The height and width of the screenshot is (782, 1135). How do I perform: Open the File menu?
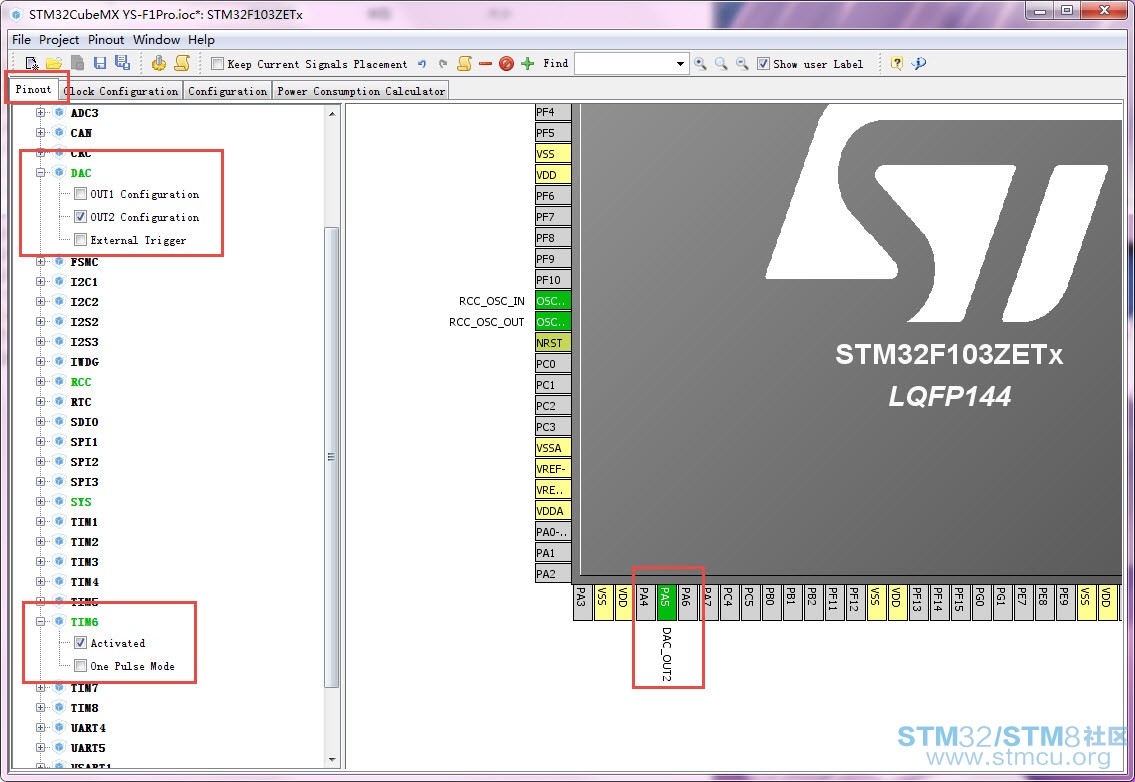(x=21, y=40)
